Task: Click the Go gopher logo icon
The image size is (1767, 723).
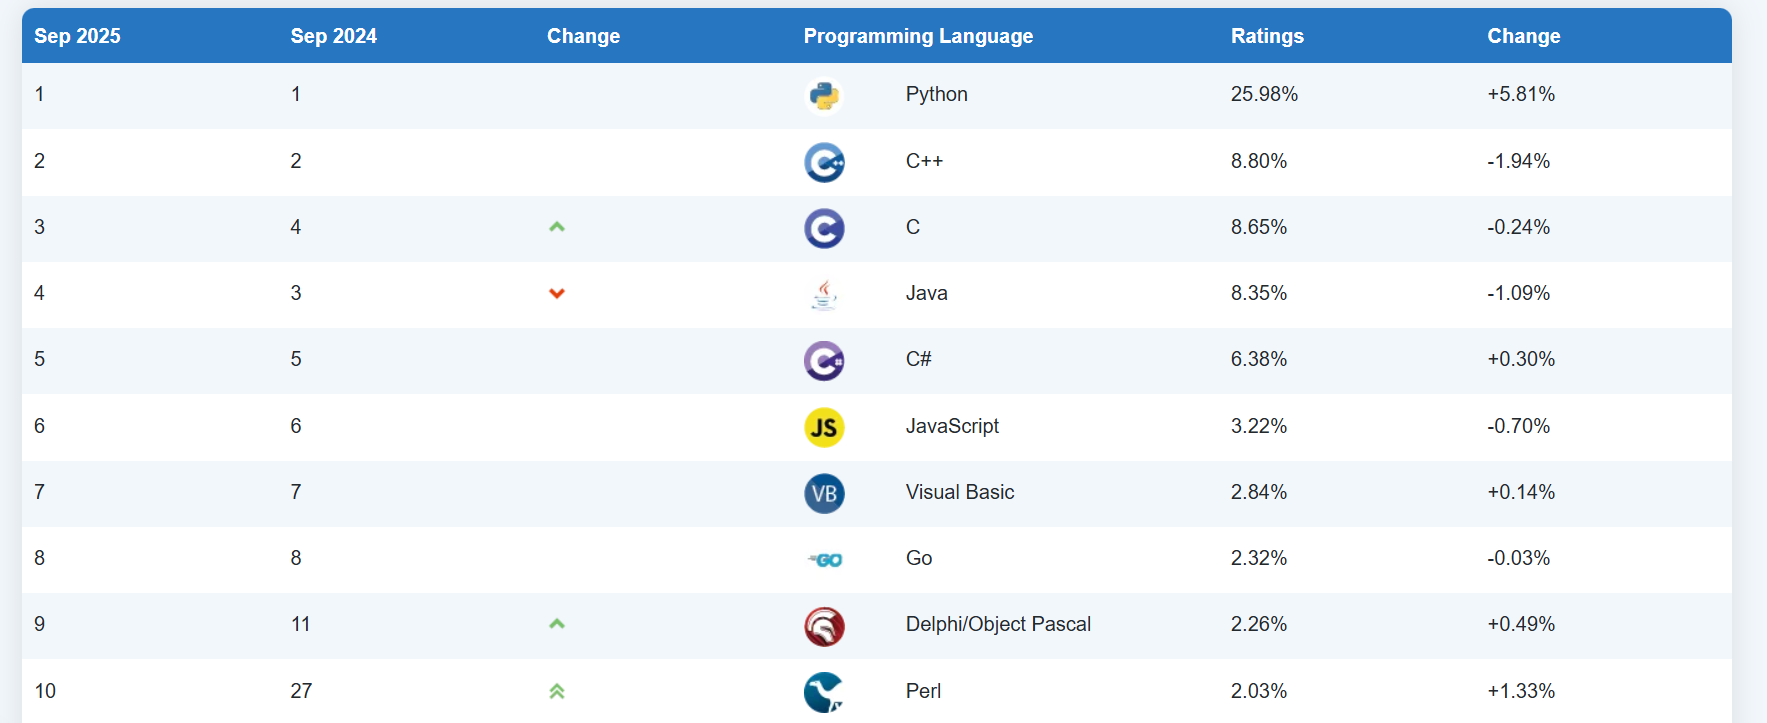Action: coord(826,559)
